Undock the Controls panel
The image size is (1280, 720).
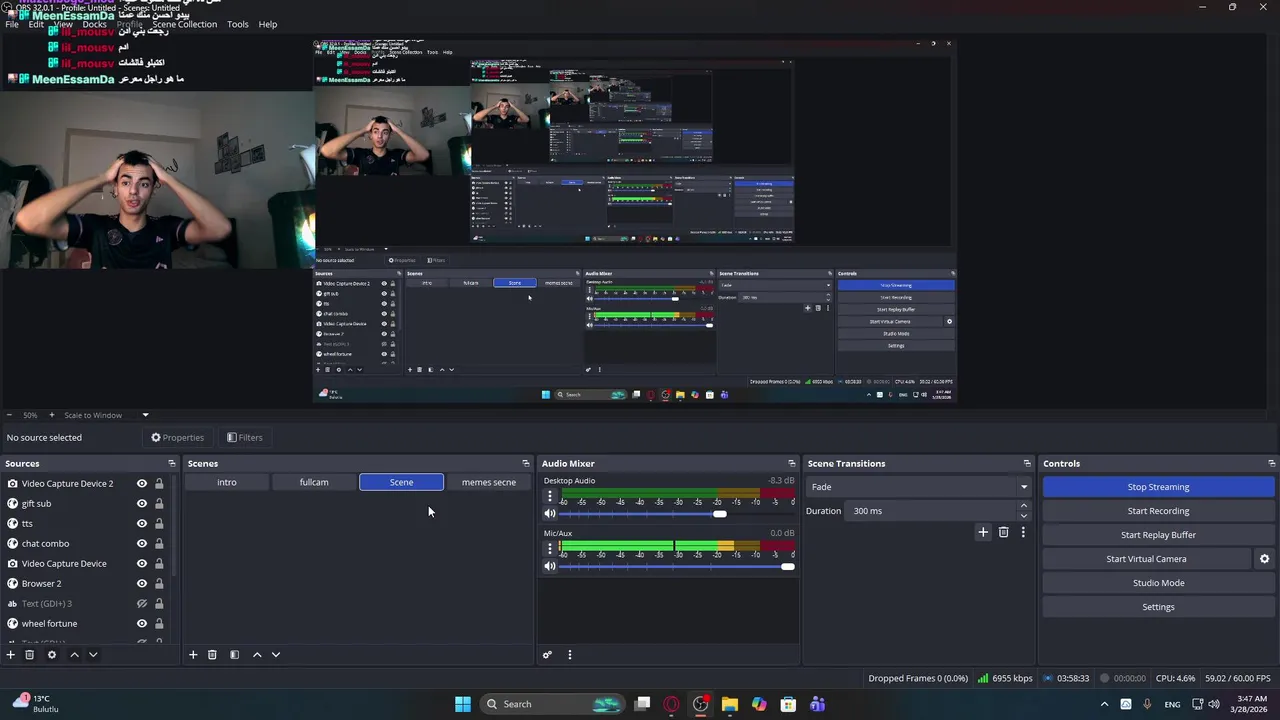coord(1272,463)
